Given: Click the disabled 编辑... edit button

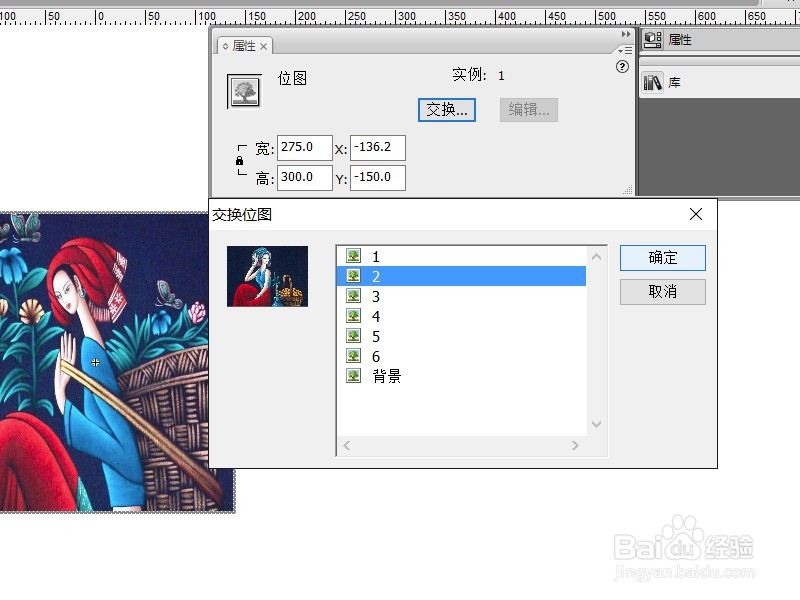Looking at the screenshot, I should point(529,110).
